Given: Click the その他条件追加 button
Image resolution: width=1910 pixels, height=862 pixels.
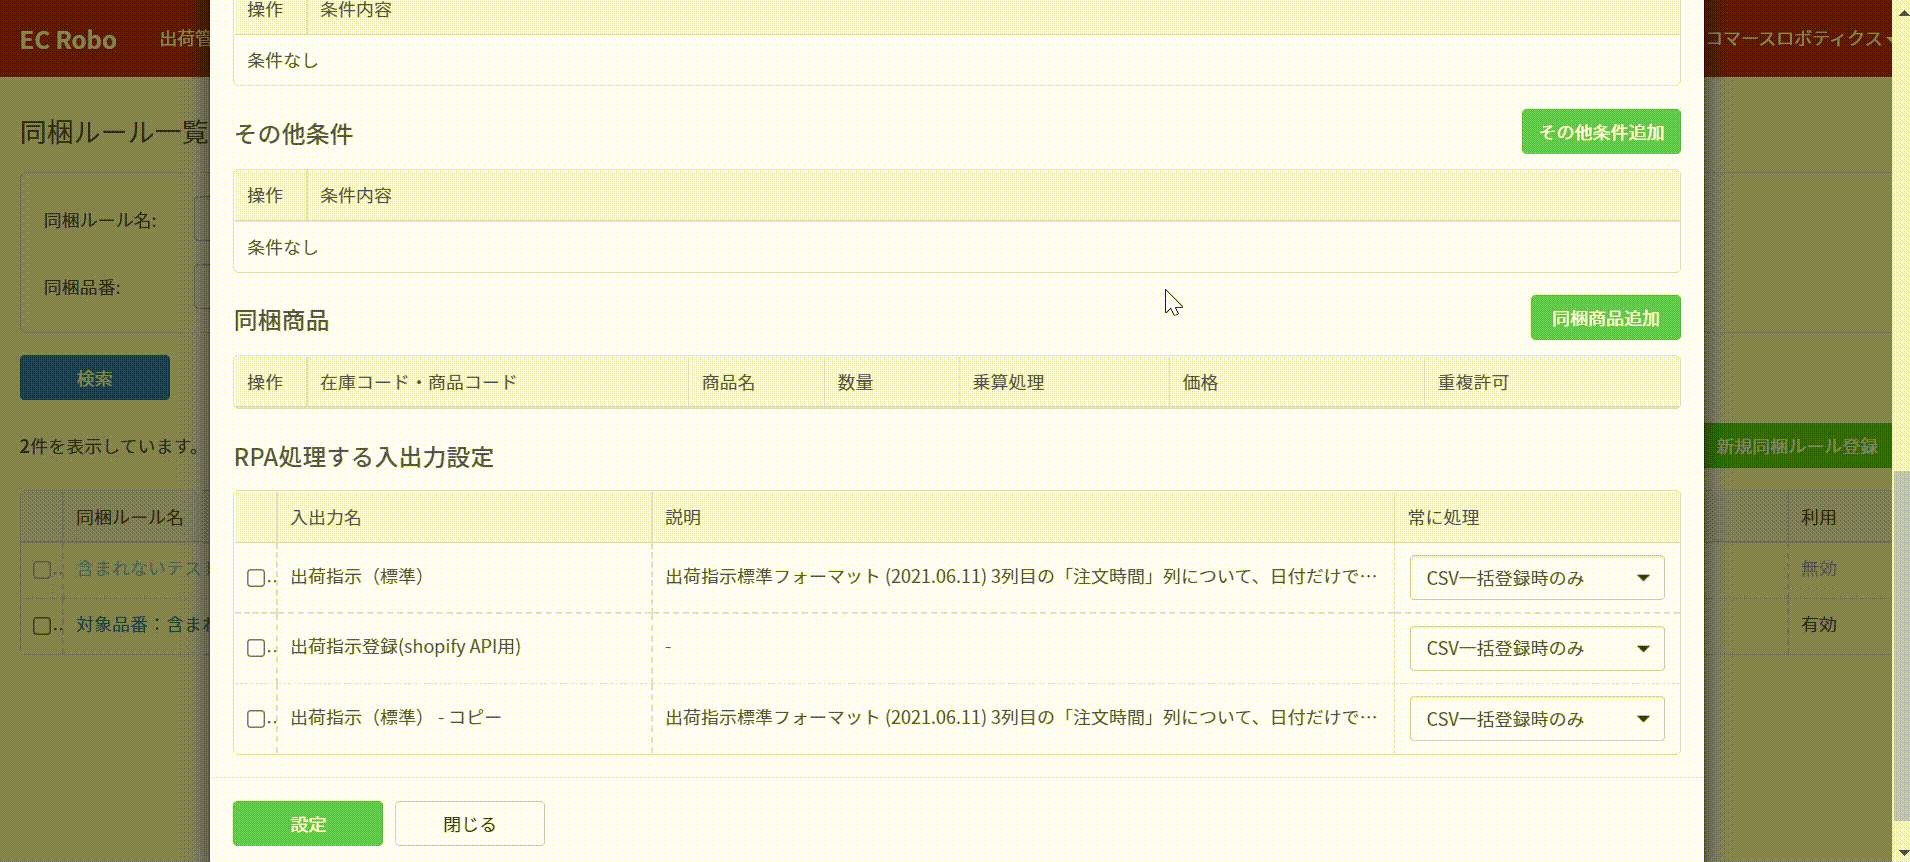Looking at the screenshot, I should (x=1601, y=132).
